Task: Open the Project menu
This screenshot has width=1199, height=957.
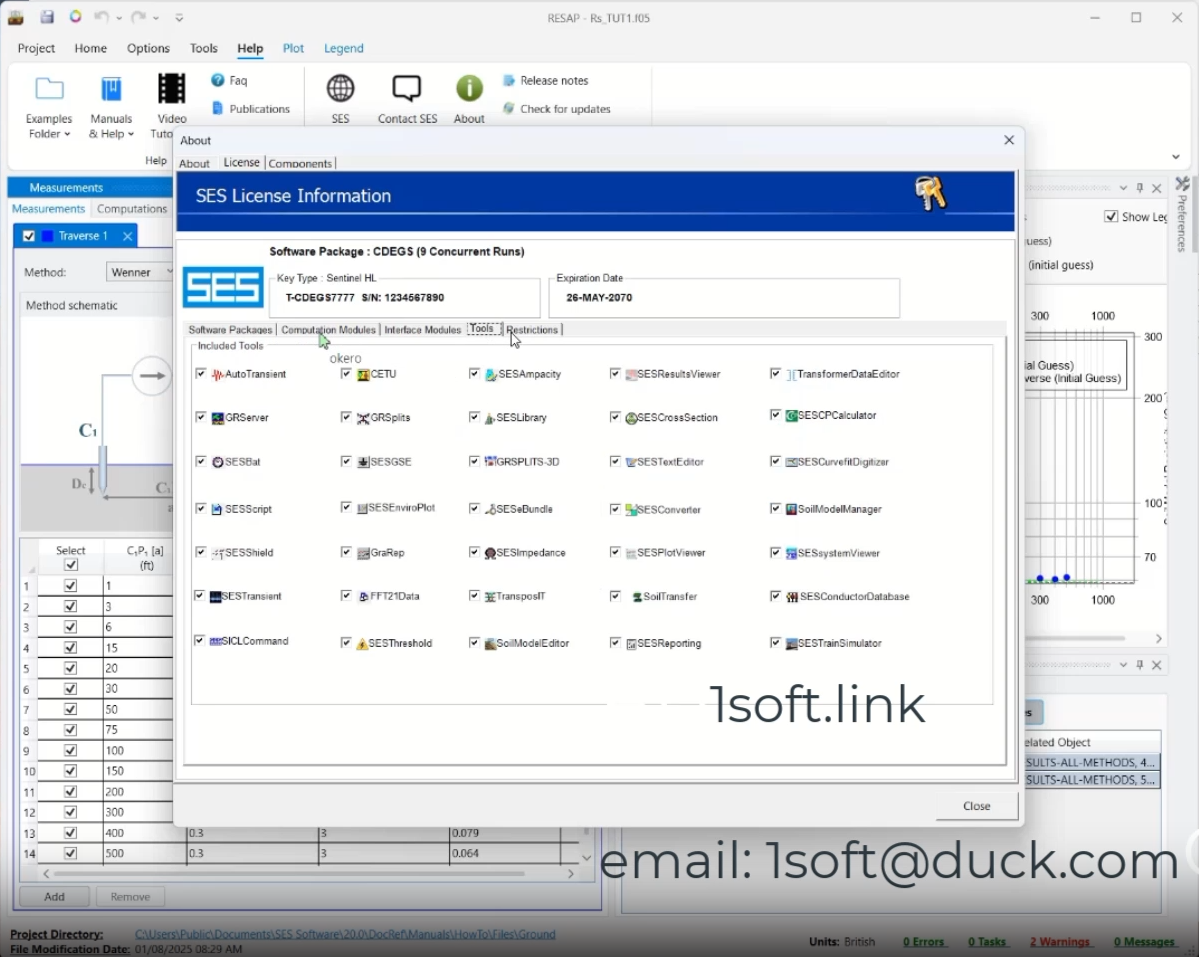Action: point(36,48)
